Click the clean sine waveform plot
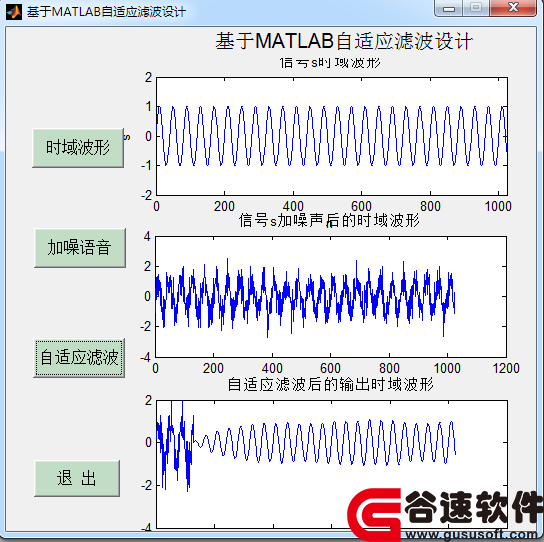The image size is (544, 542). (332, 136)
